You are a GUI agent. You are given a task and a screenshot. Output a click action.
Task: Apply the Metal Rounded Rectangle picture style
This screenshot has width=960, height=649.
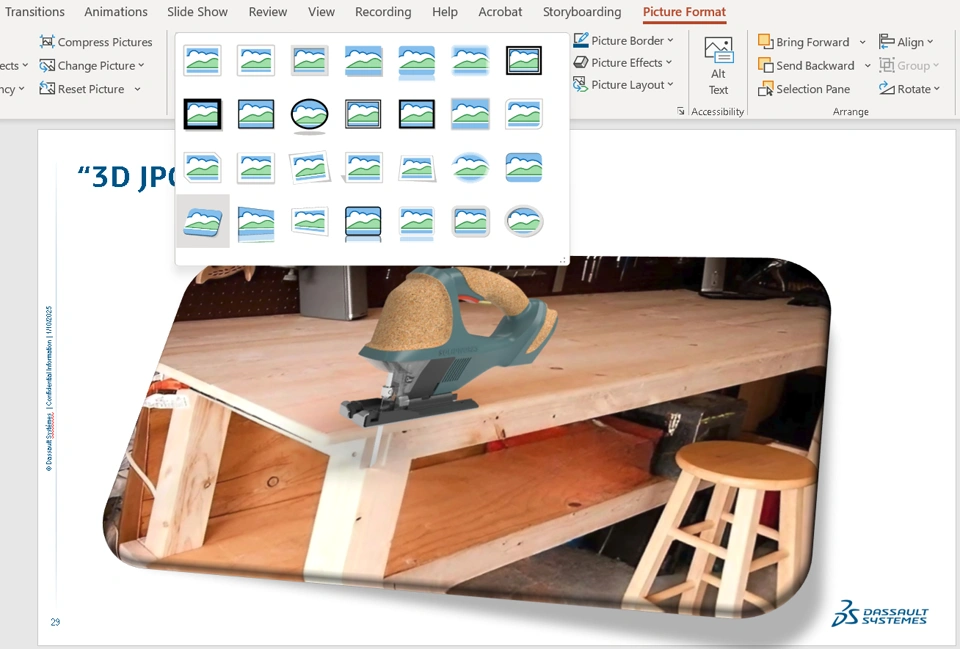[x=470, y=221]
